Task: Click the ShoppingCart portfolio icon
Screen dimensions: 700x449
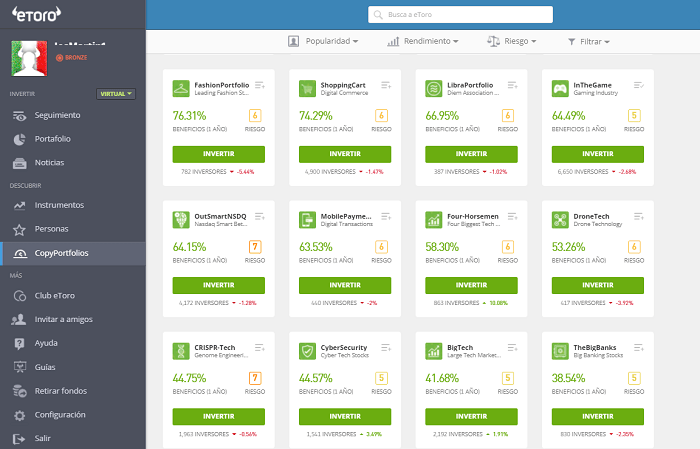Action: pyautogui.click(x=307, y=88)
